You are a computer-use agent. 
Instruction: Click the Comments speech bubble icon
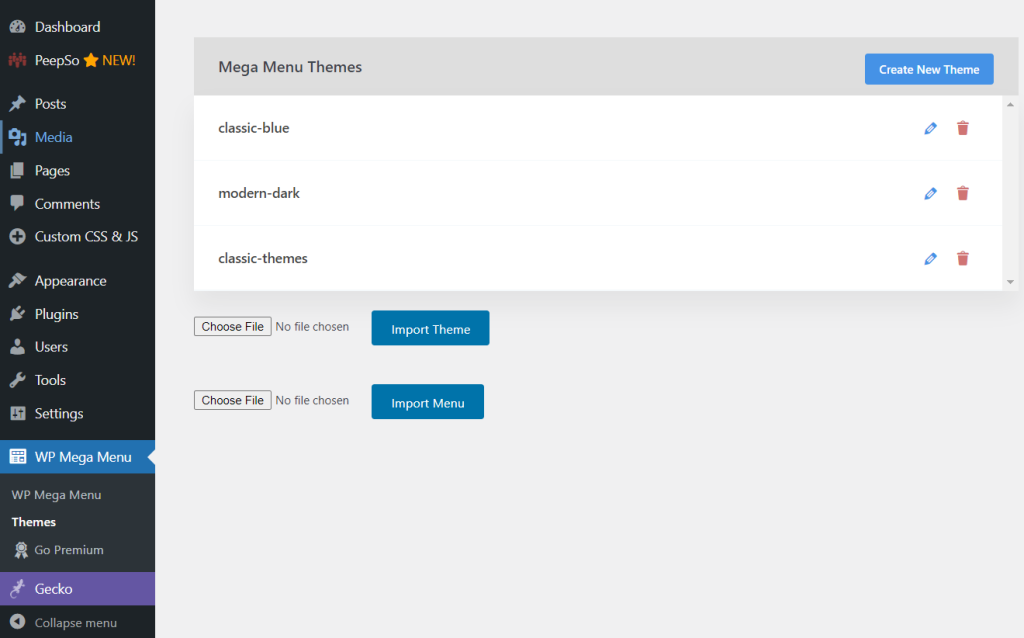pyautogui.click(x=18, y=203)
